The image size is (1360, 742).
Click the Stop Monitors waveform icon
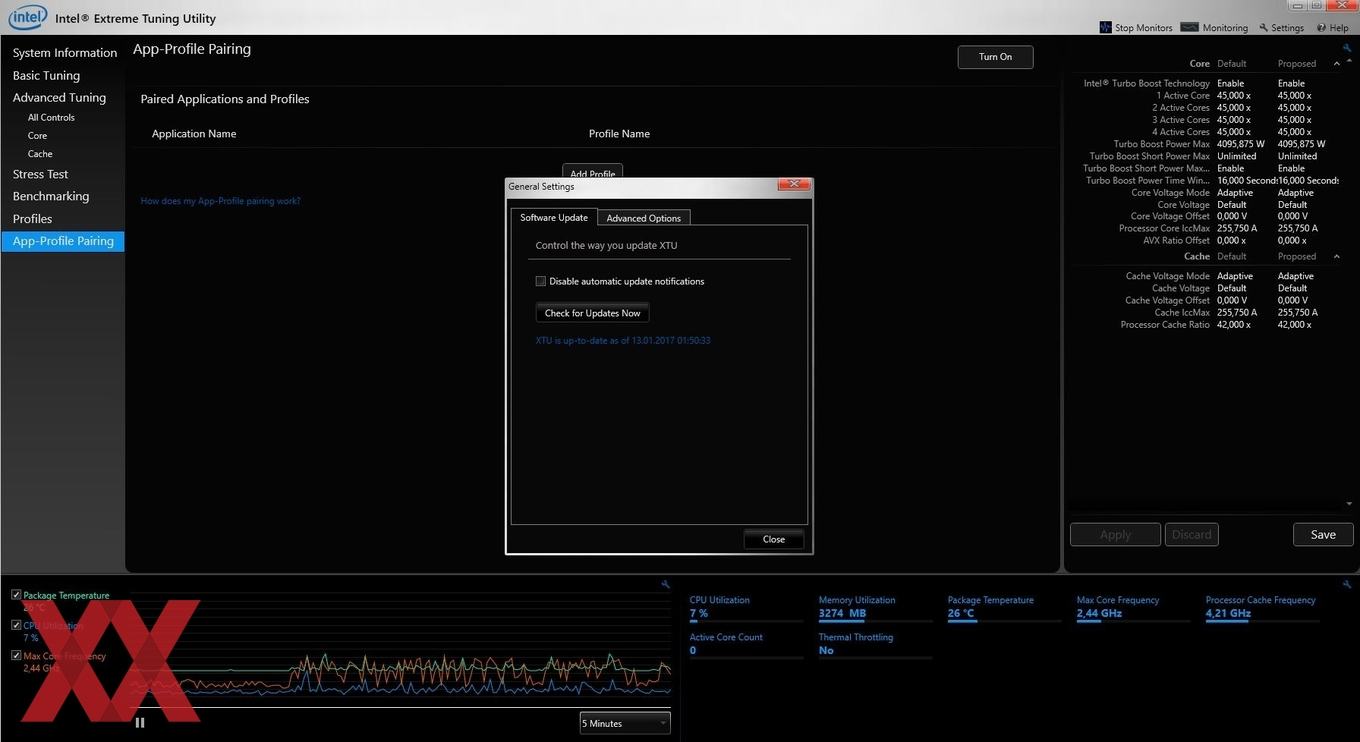(1105, 27)
